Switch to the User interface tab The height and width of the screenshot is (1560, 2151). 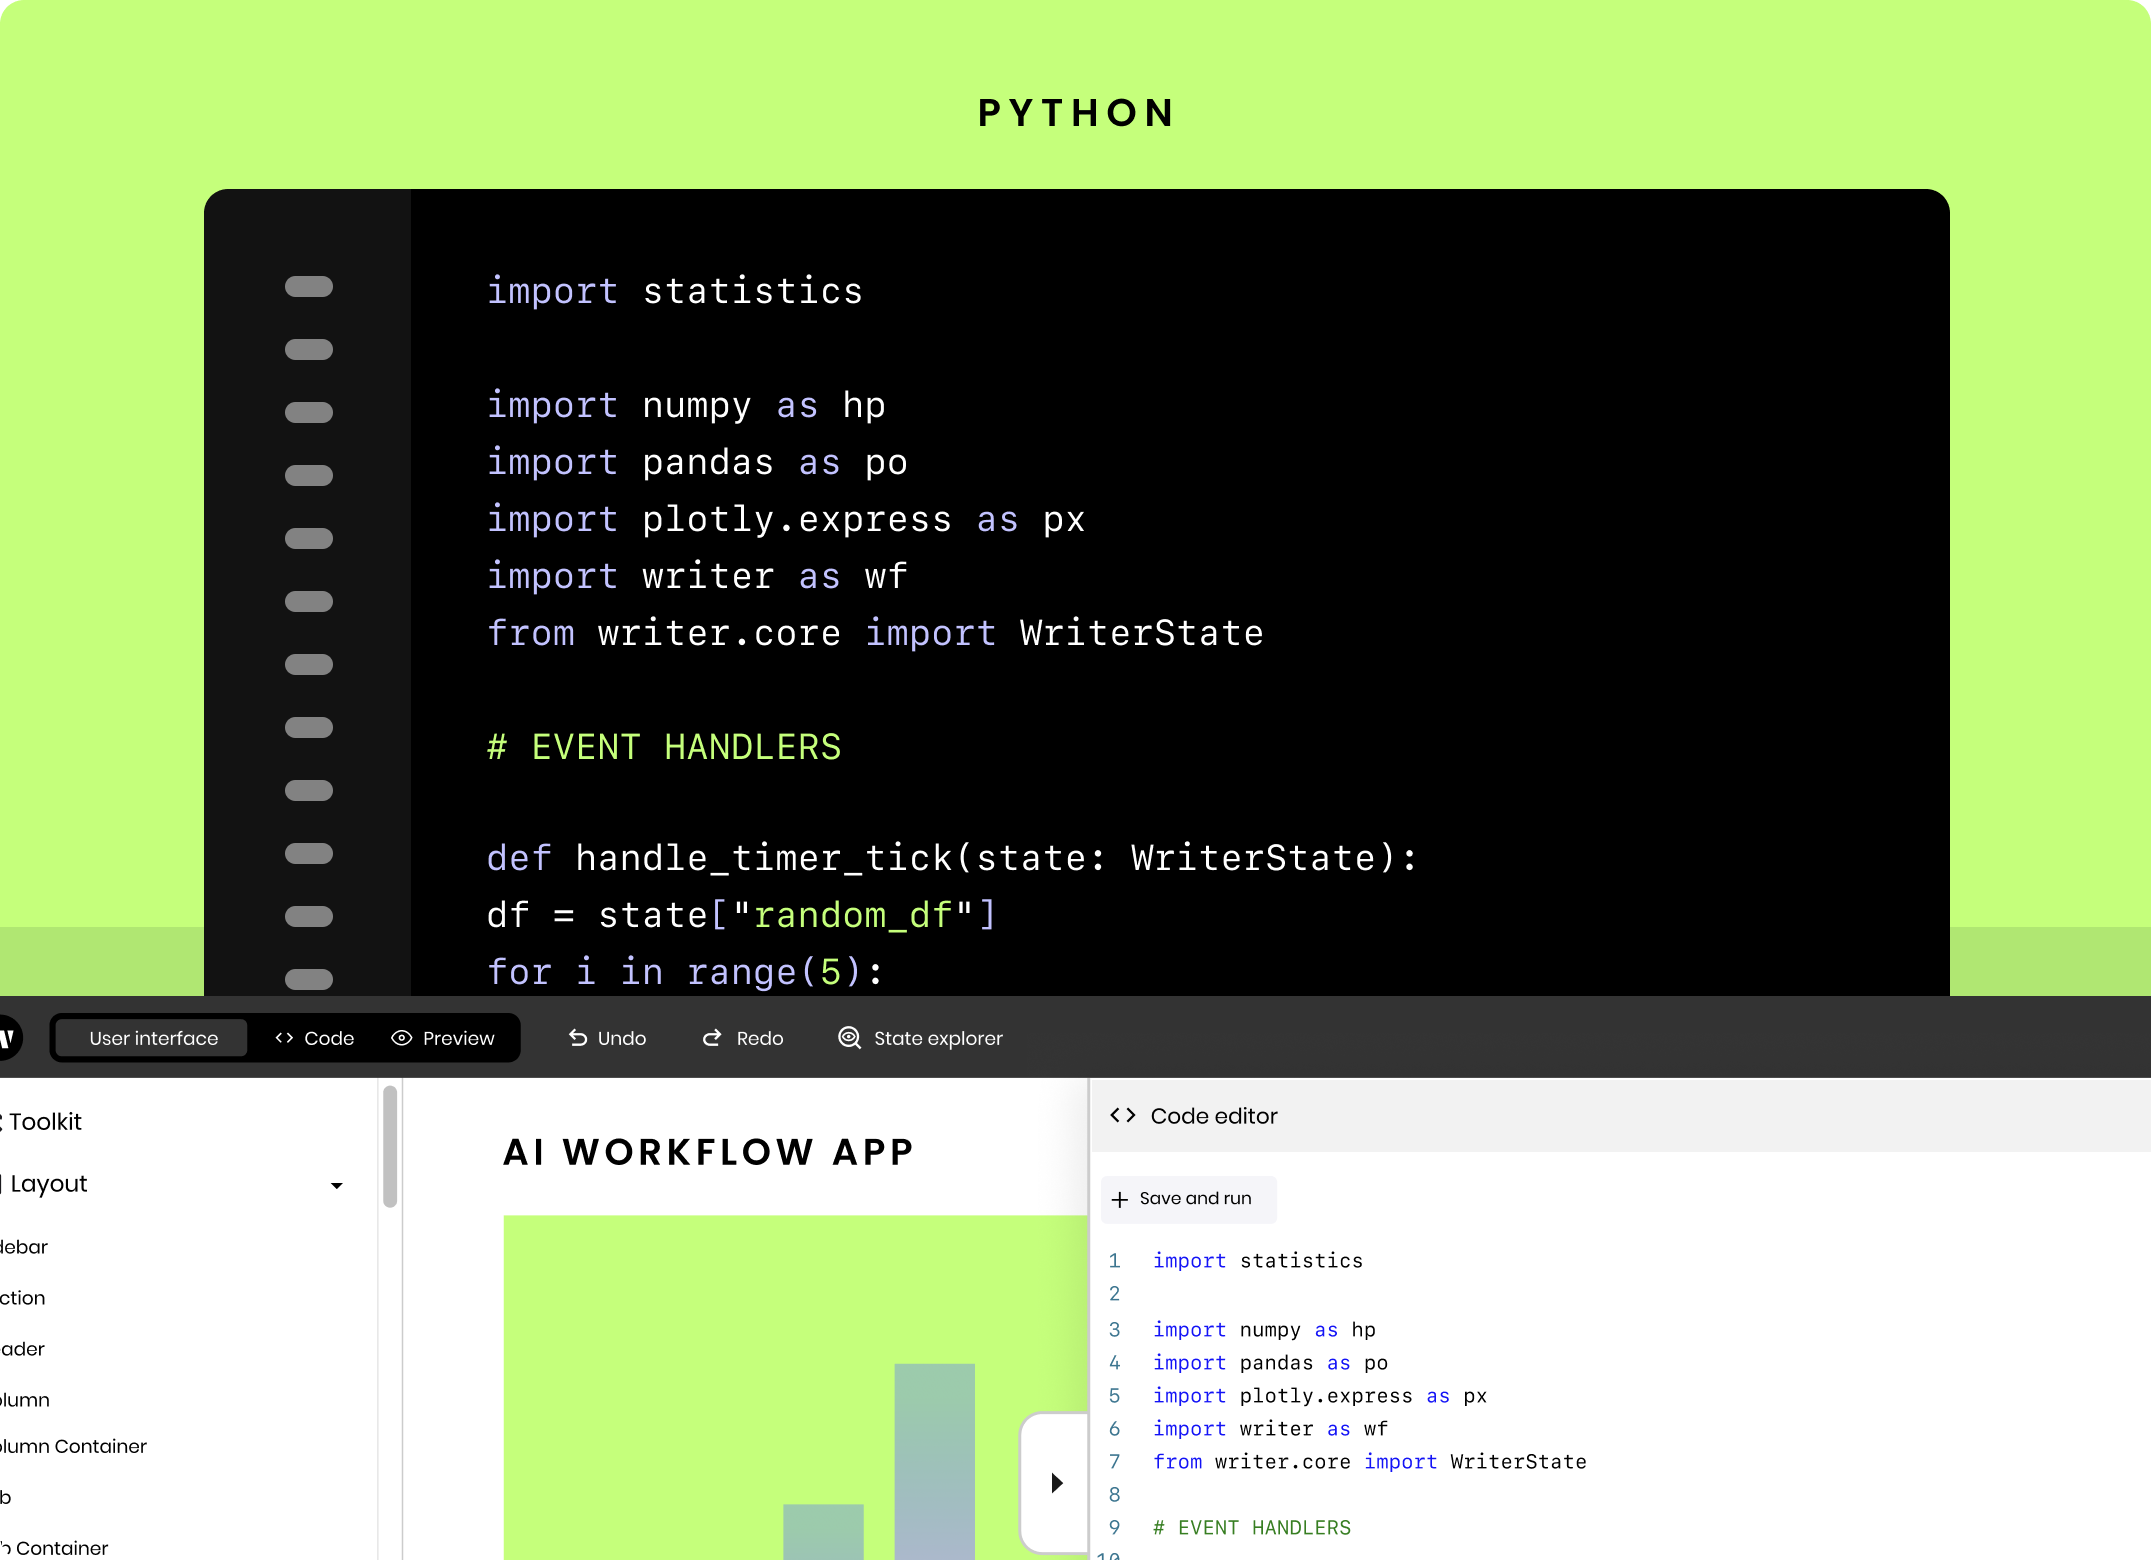151,1038
